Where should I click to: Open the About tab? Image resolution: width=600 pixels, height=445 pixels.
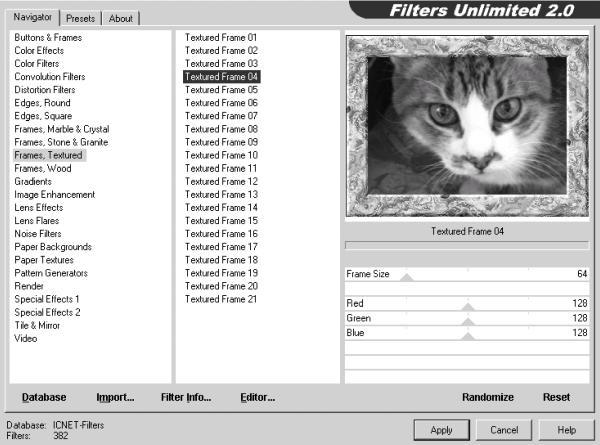(121, 18)
